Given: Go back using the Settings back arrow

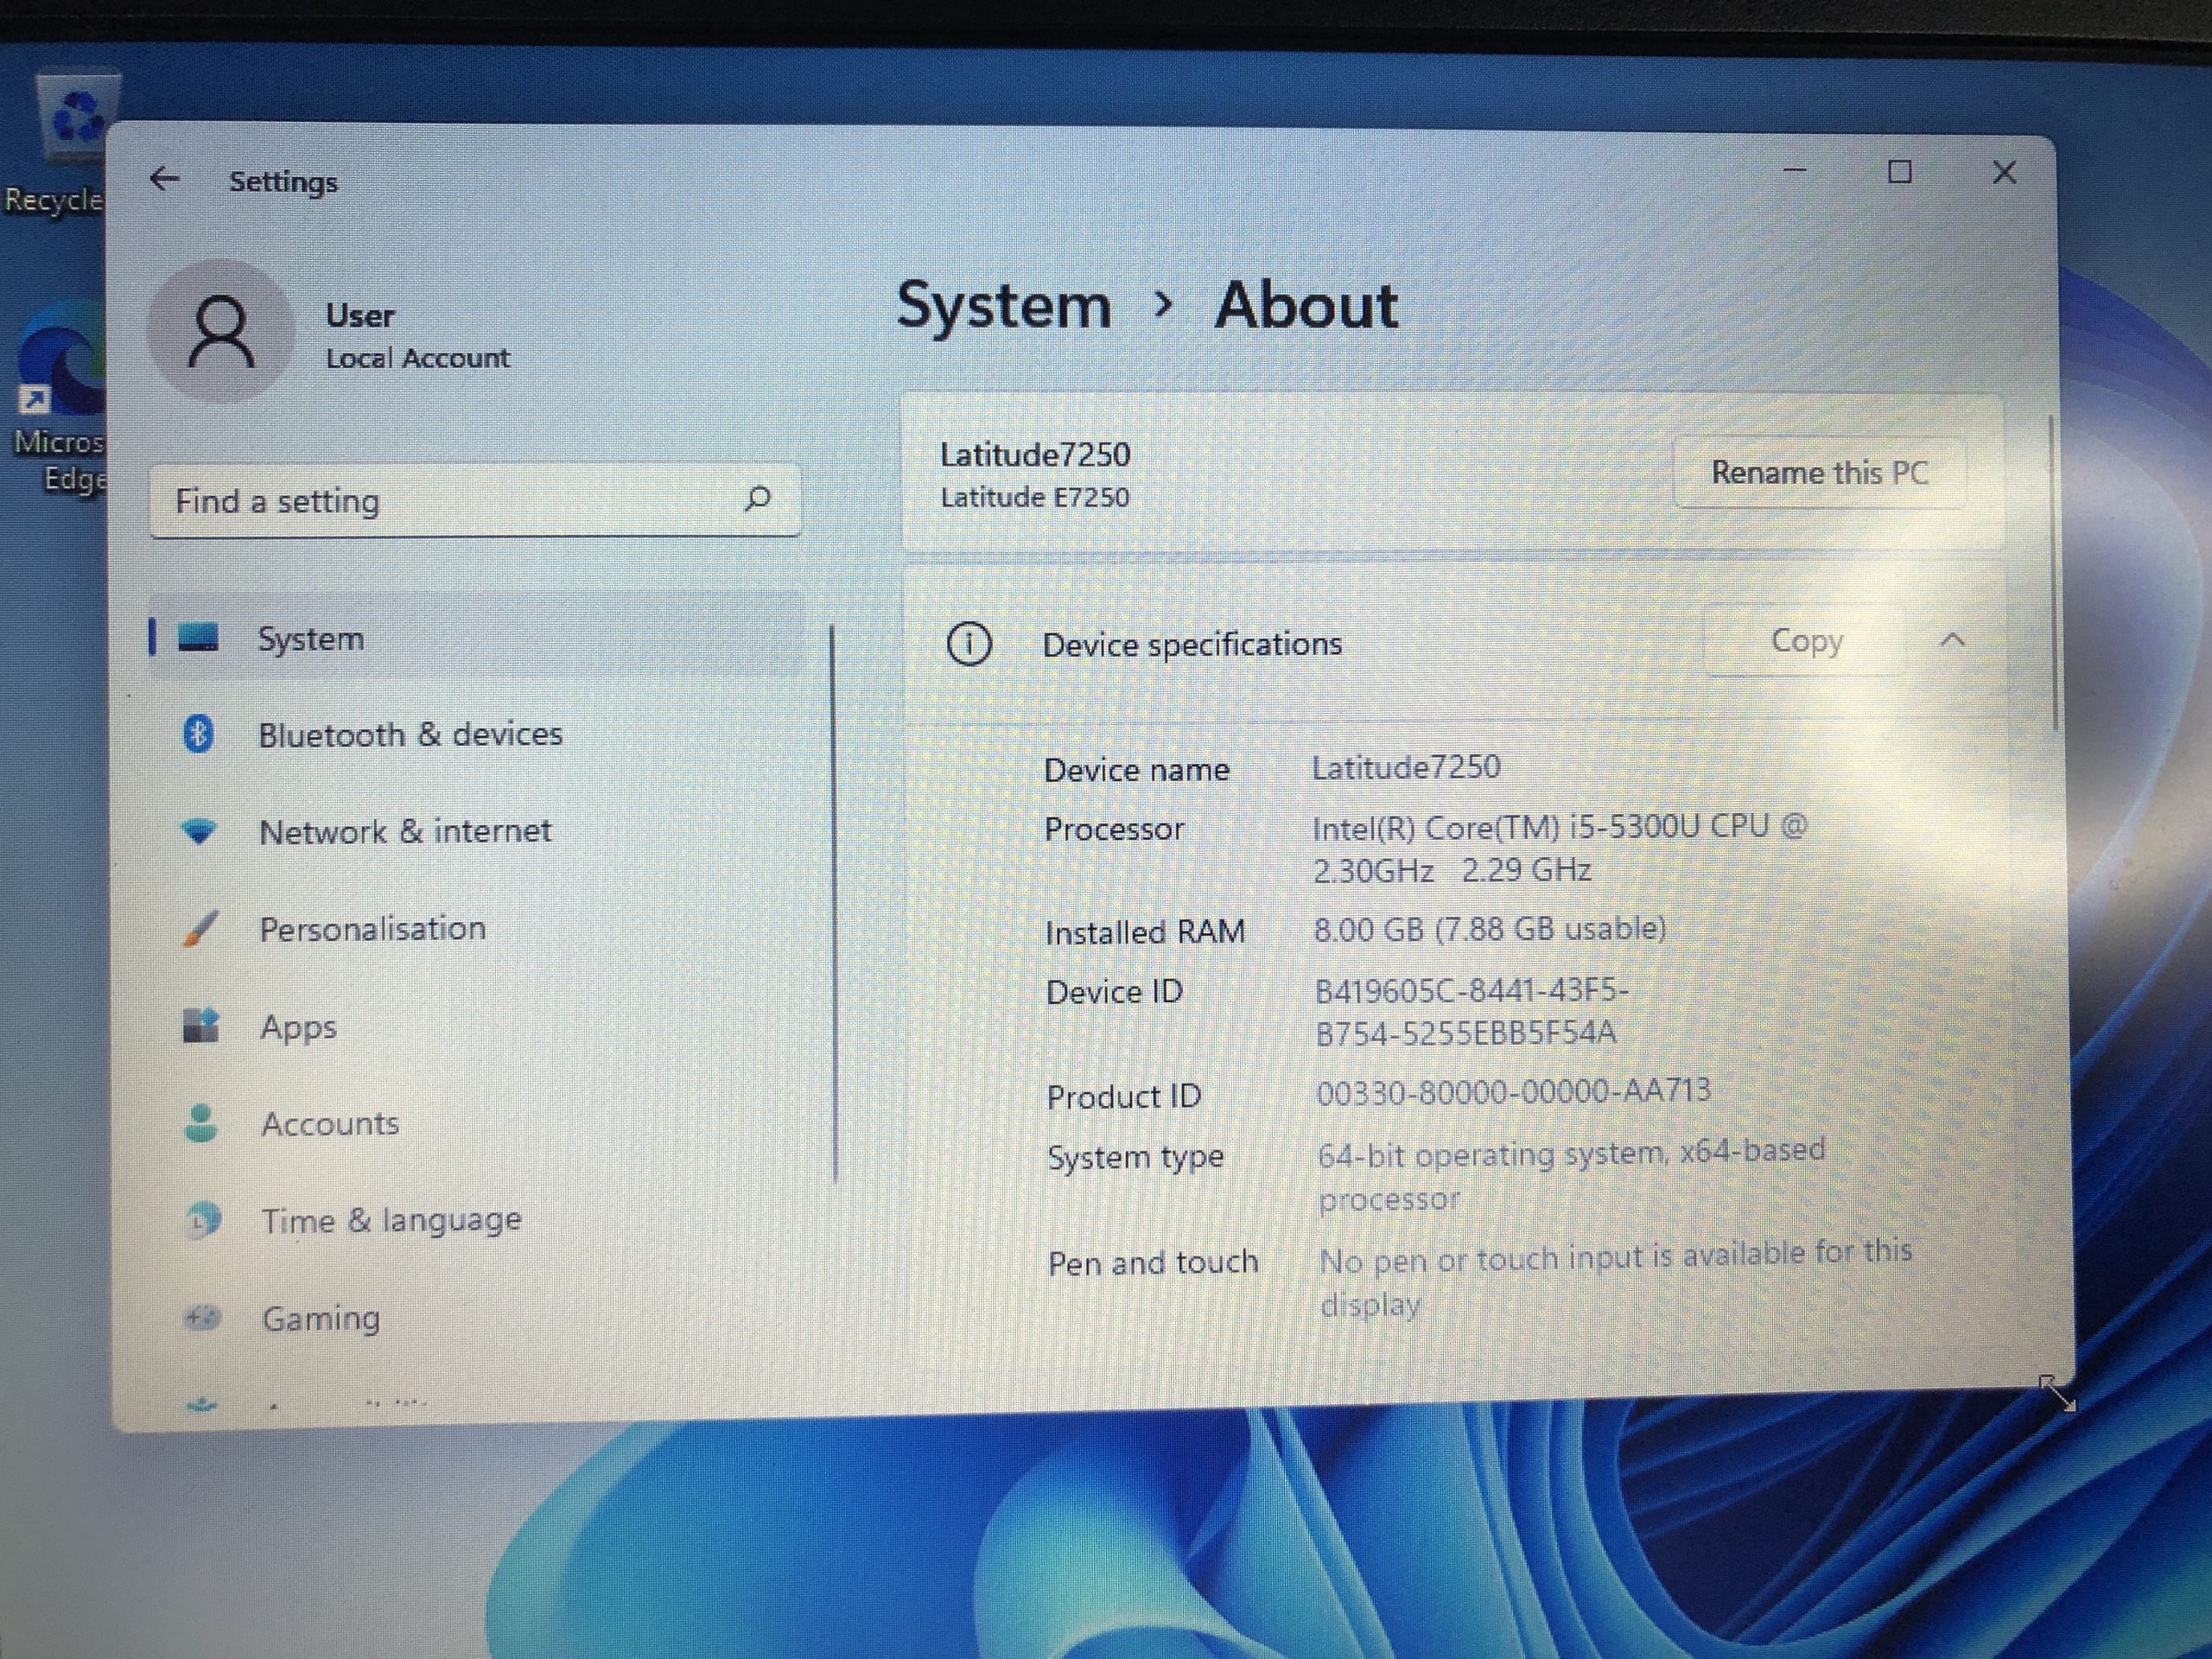Looking at the screenshot, I should (164, 179).
